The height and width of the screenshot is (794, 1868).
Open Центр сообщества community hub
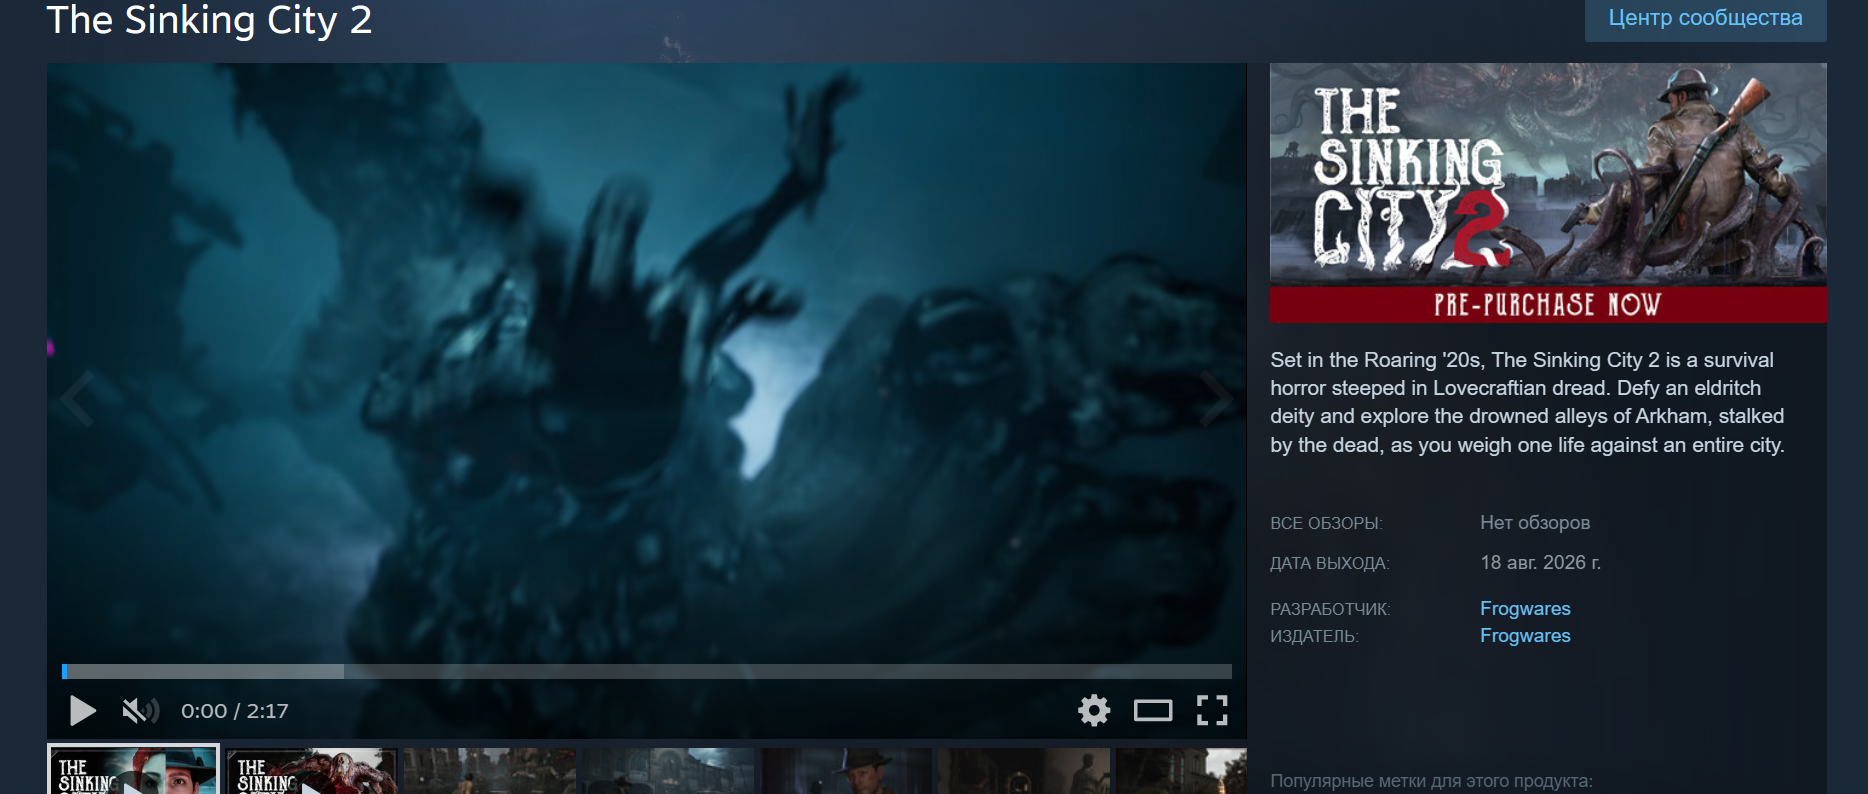tap(1705, 18)
